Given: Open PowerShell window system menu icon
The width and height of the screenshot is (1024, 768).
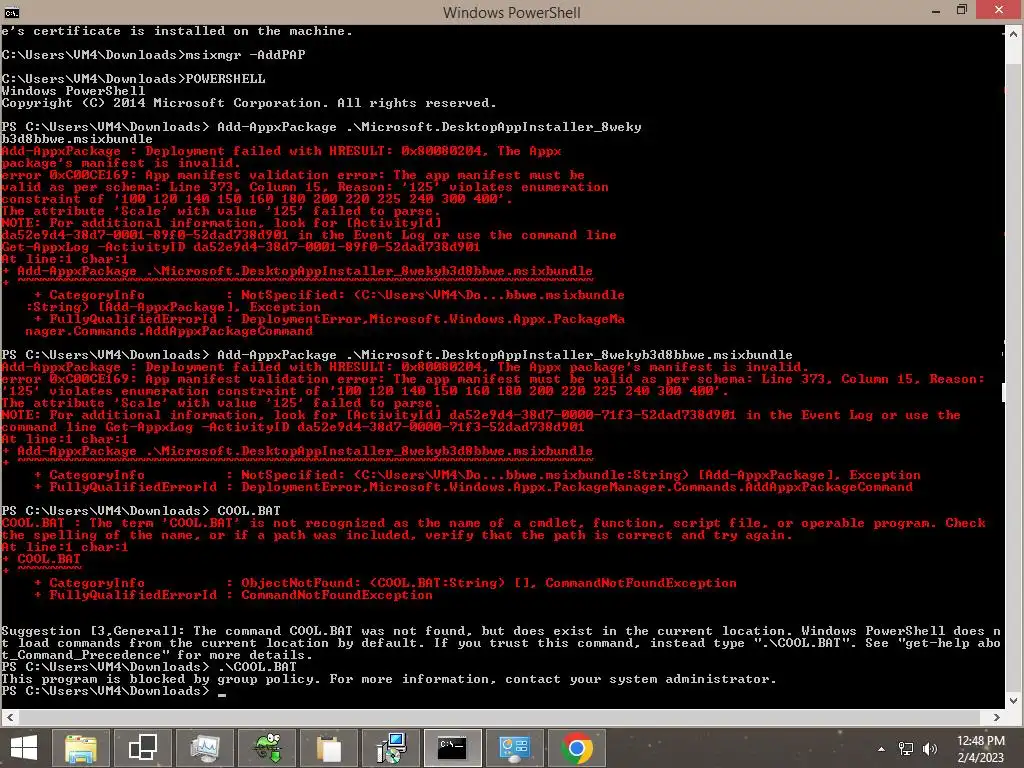Looking at the screenshot, I should (12, 12).
